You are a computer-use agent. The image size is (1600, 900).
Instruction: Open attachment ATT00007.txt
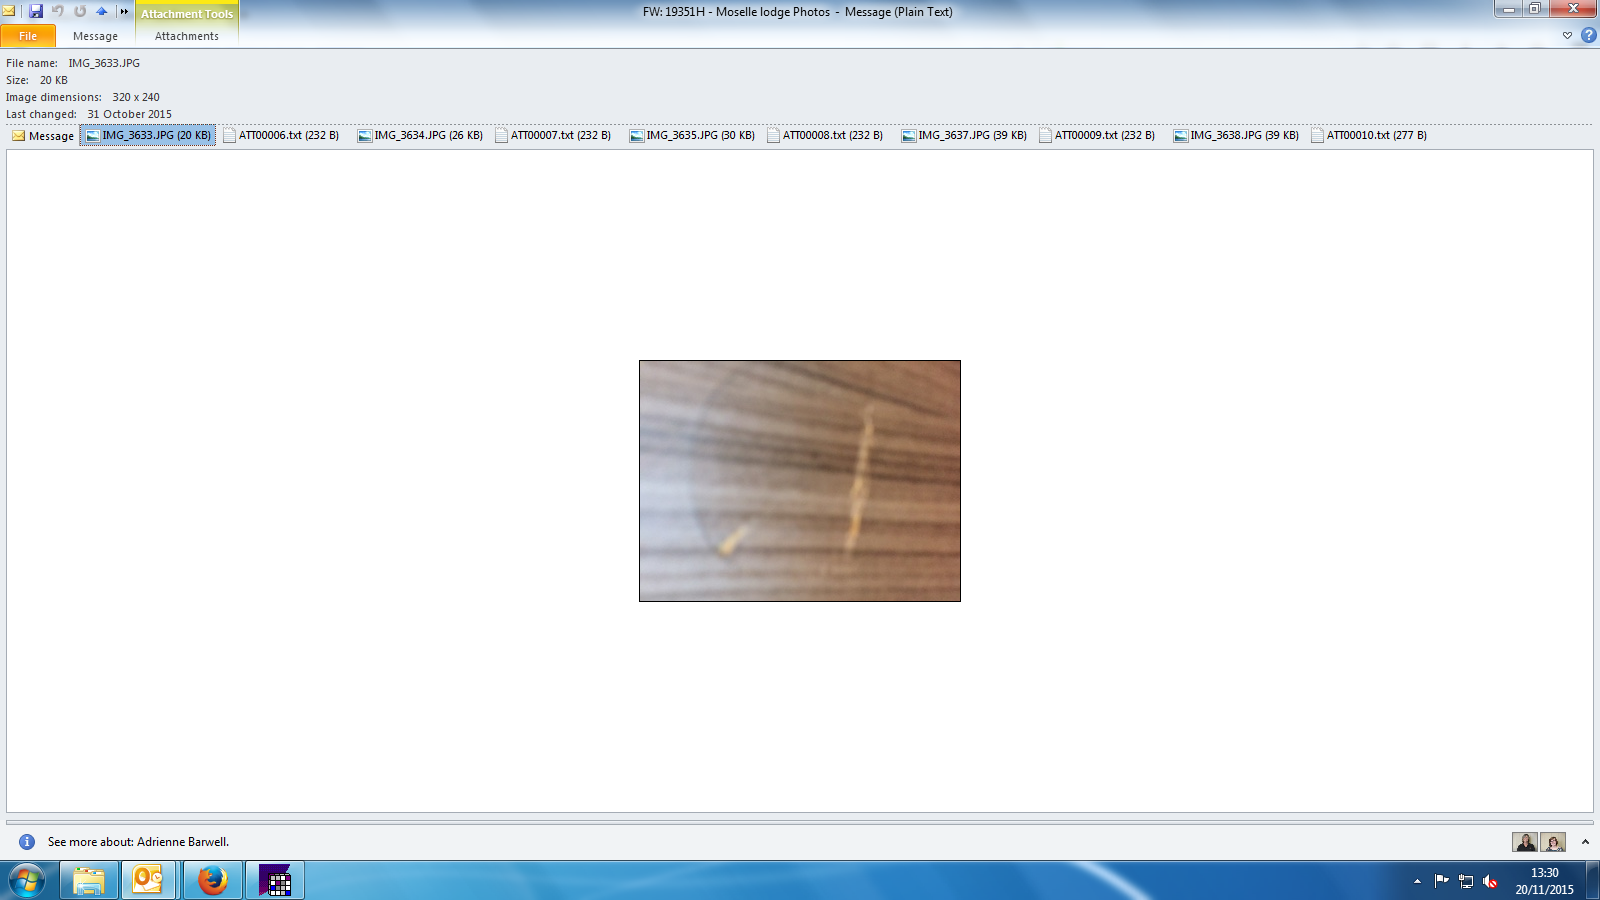(553, 136)
